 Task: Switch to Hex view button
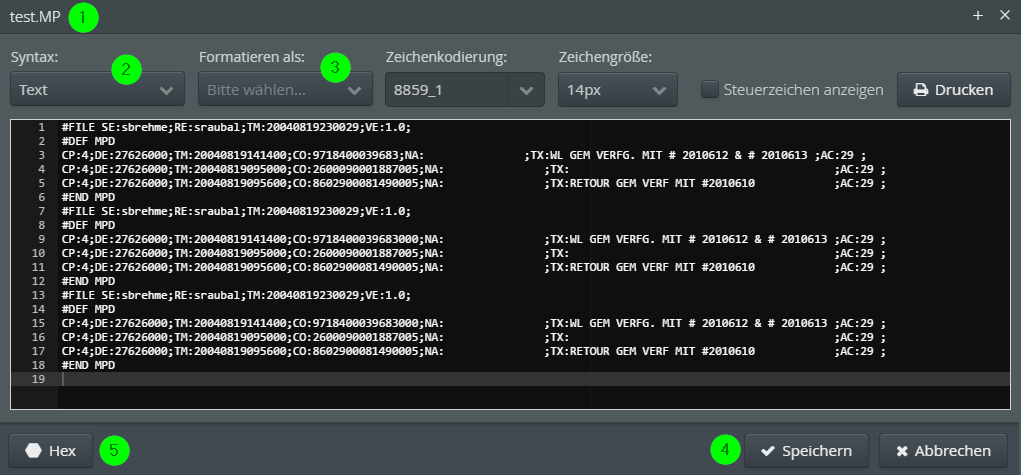pyautogui.click(x=51, y=451)
